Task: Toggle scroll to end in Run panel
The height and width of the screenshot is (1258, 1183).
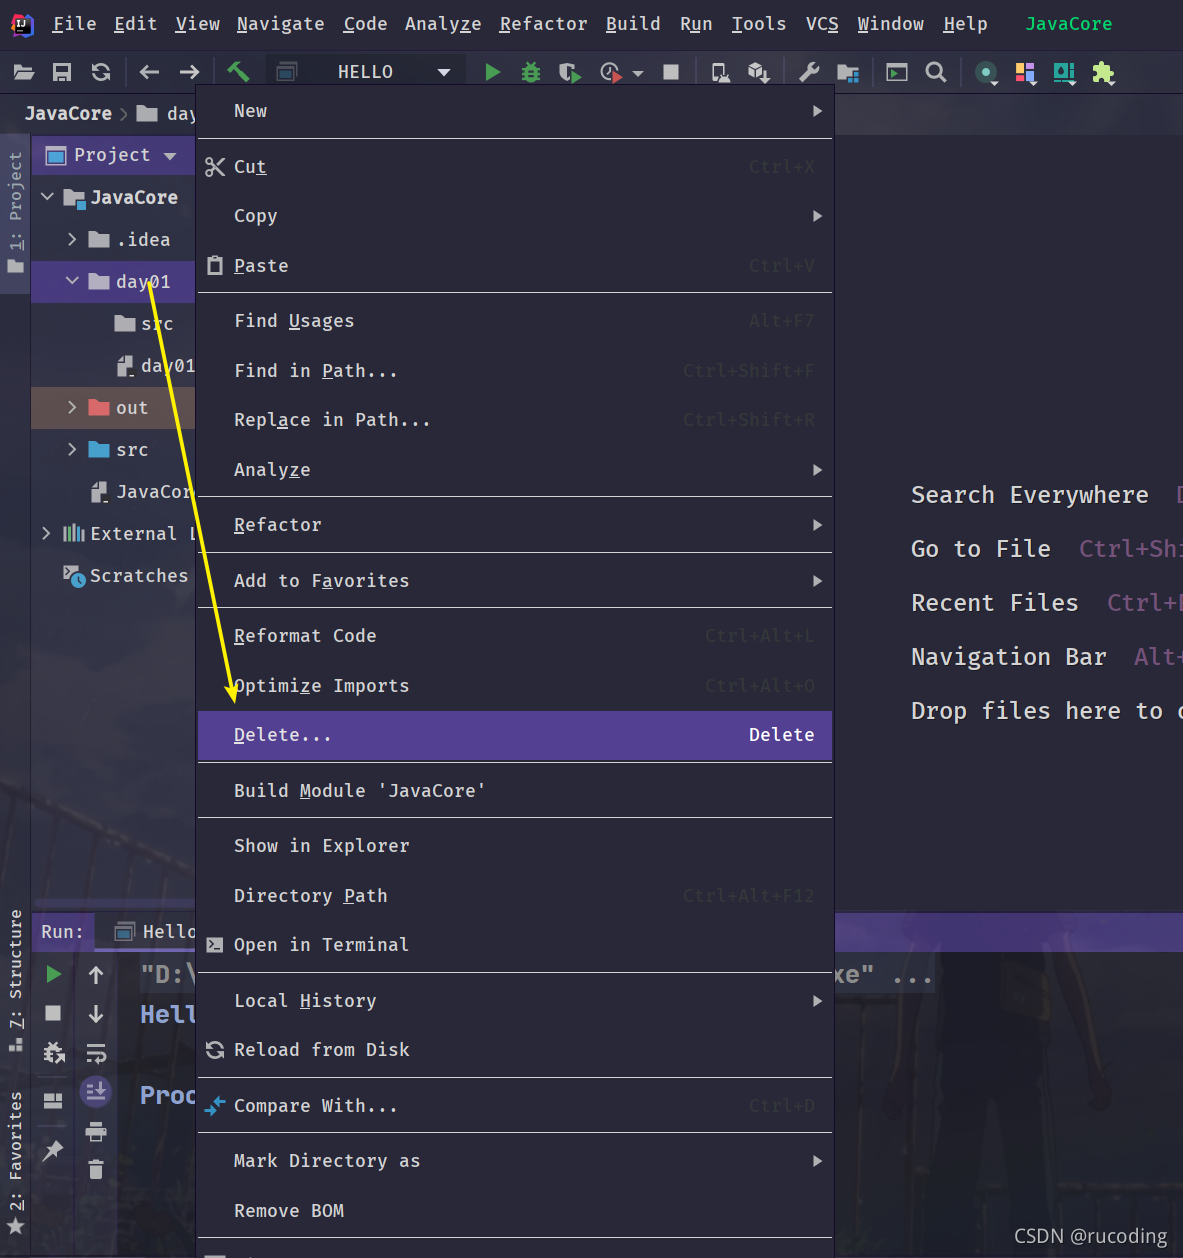Action: [x=96, y=1092]
